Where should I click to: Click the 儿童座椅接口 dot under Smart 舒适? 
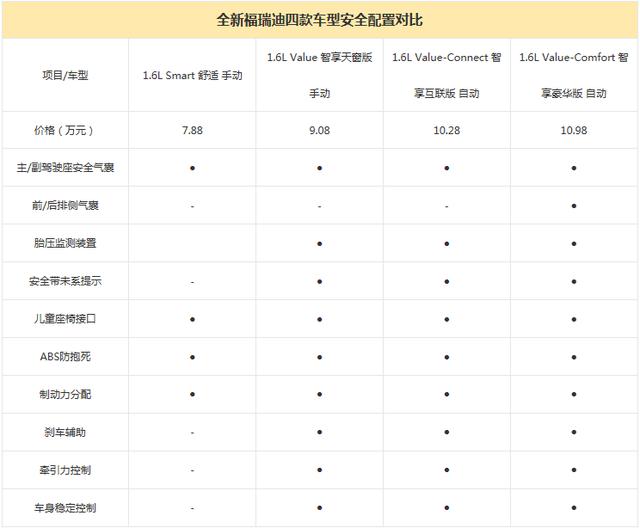pos(192,319)
